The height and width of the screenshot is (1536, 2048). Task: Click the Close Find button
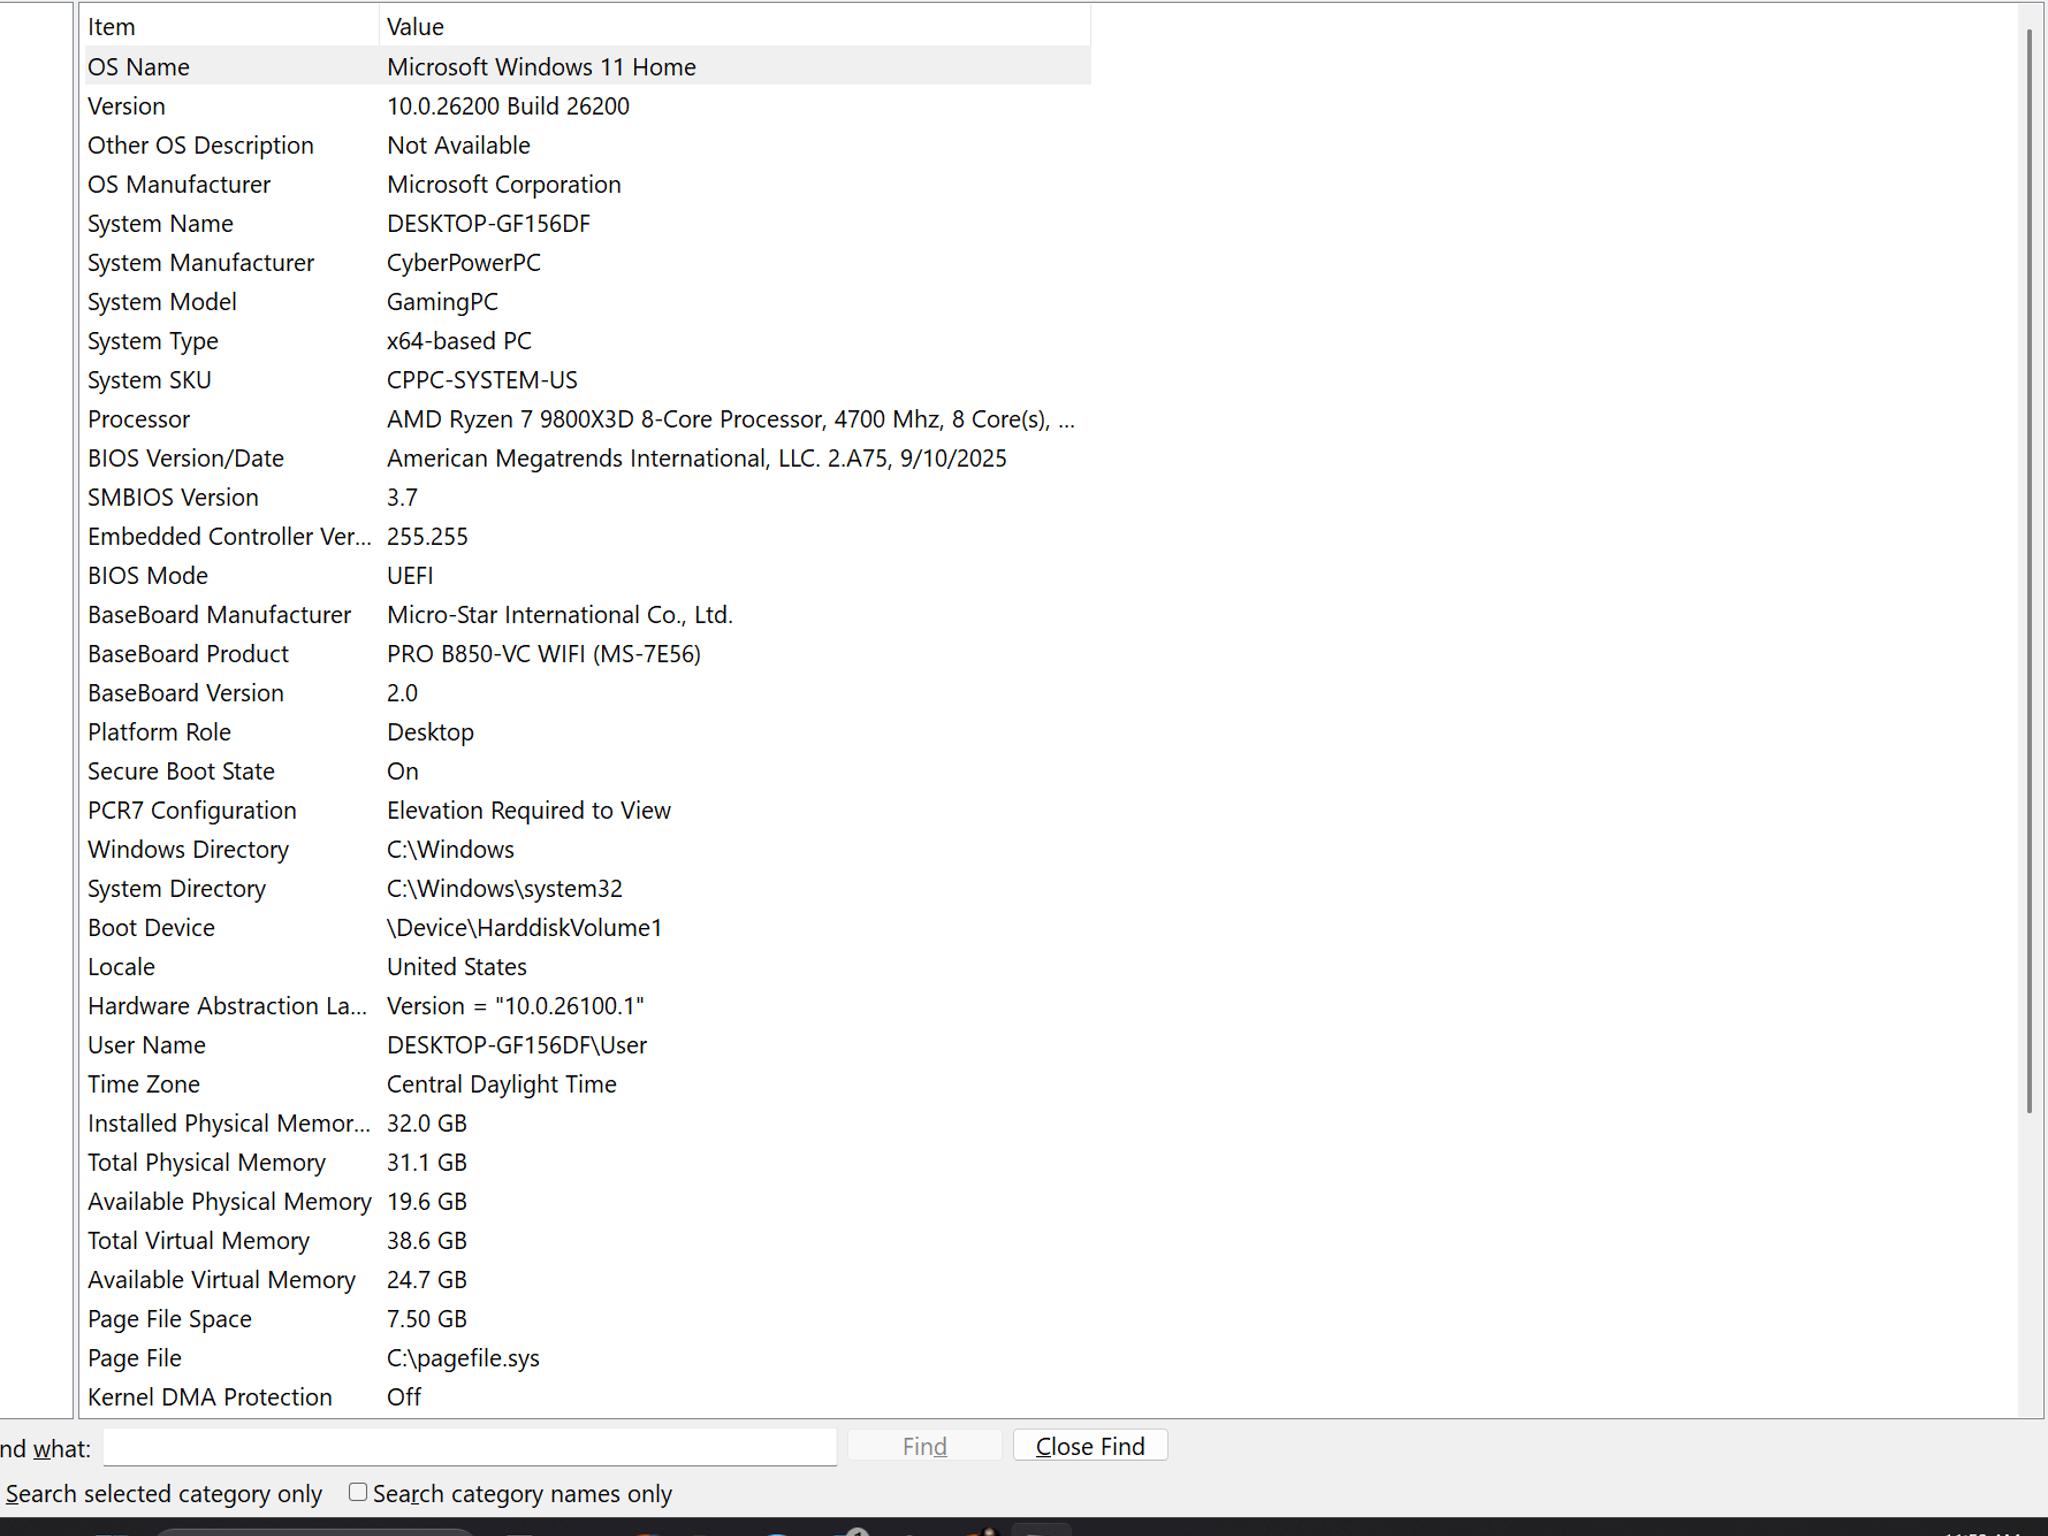click(x=1090, y=1446)
